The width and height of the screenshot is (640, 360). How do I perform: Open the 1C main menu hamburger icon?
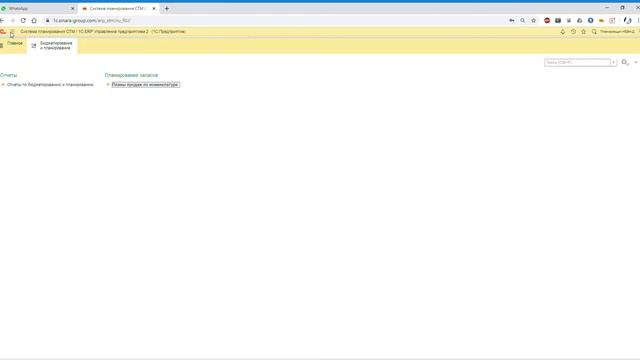[12, 31]
